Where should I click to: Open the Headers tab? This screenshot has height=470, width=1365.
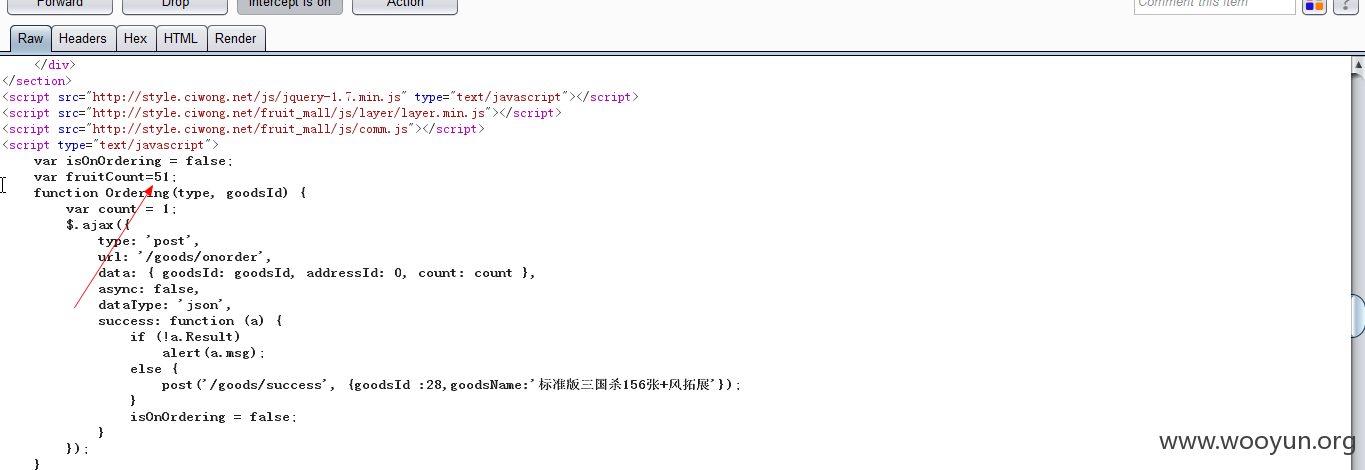[82, 39]
